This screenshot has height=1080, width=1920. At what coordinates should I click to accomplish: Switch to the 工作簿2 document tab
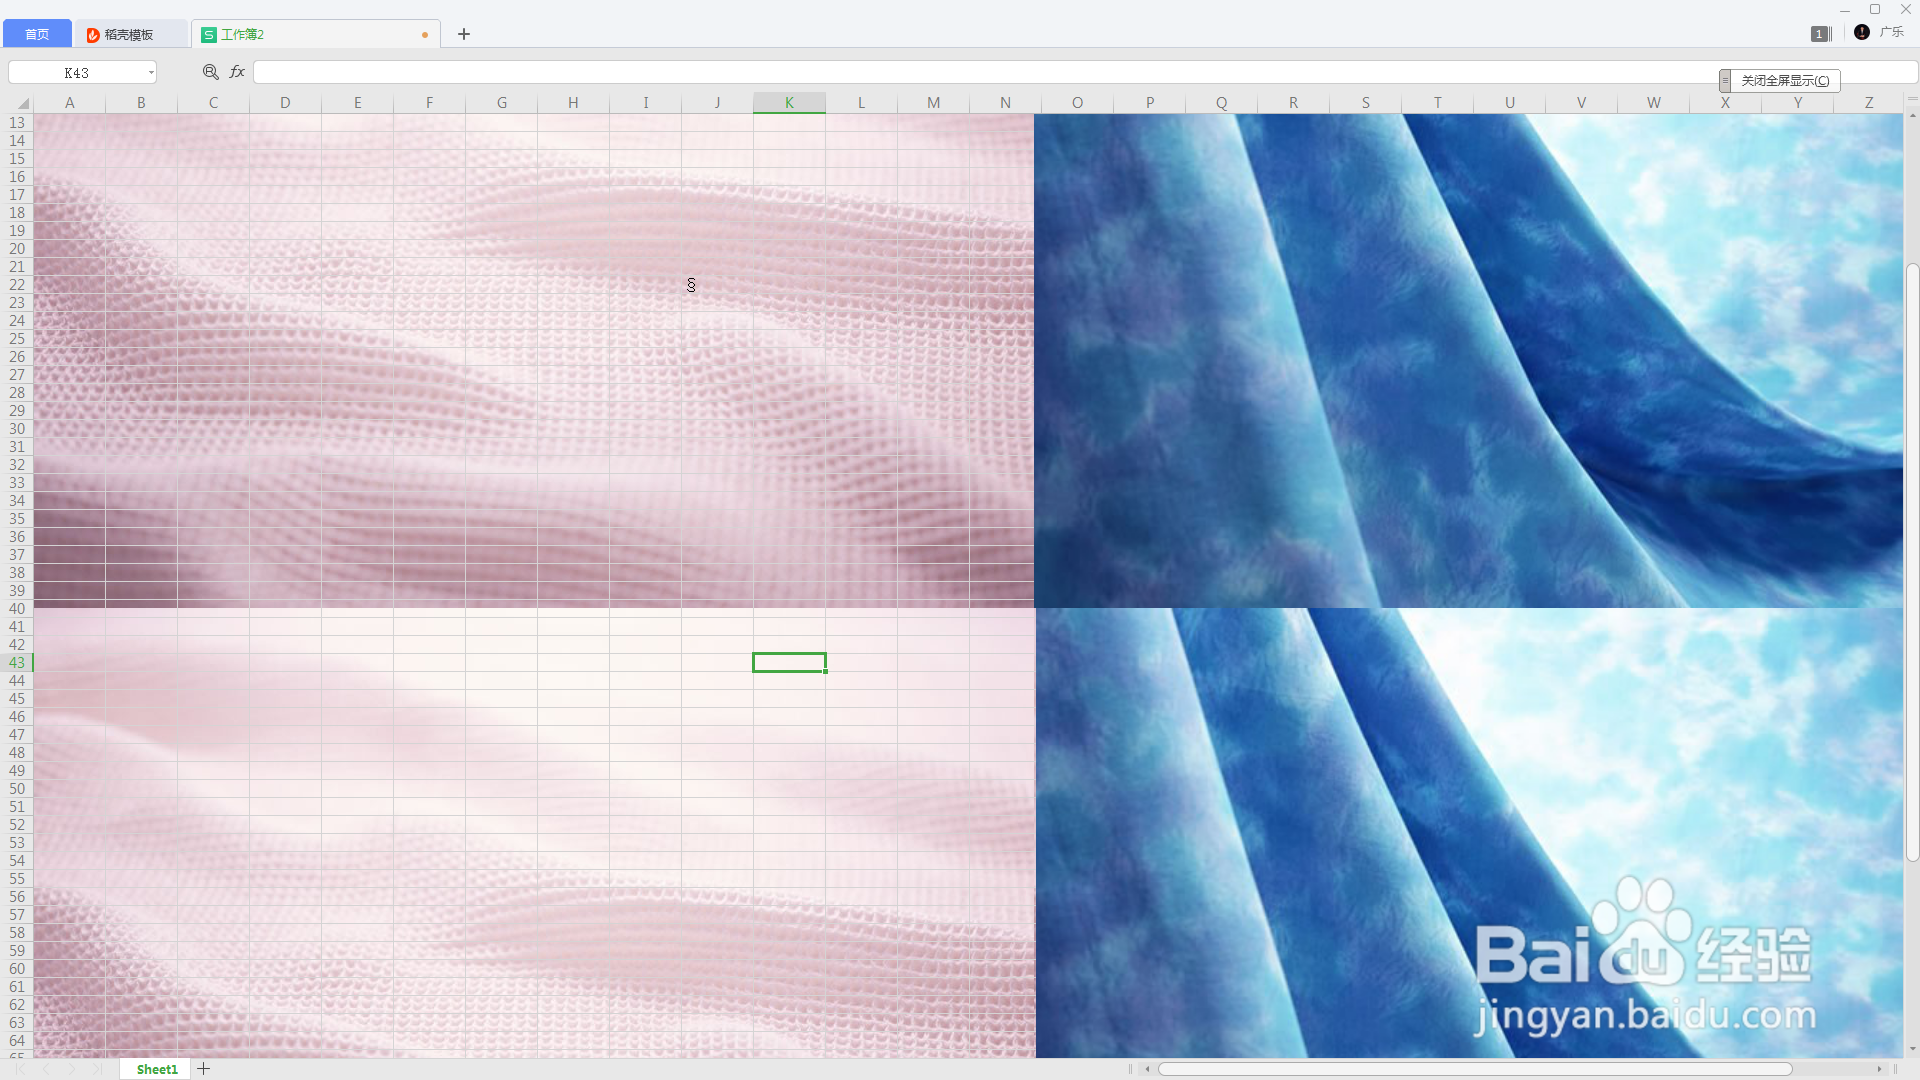[243, 34]
